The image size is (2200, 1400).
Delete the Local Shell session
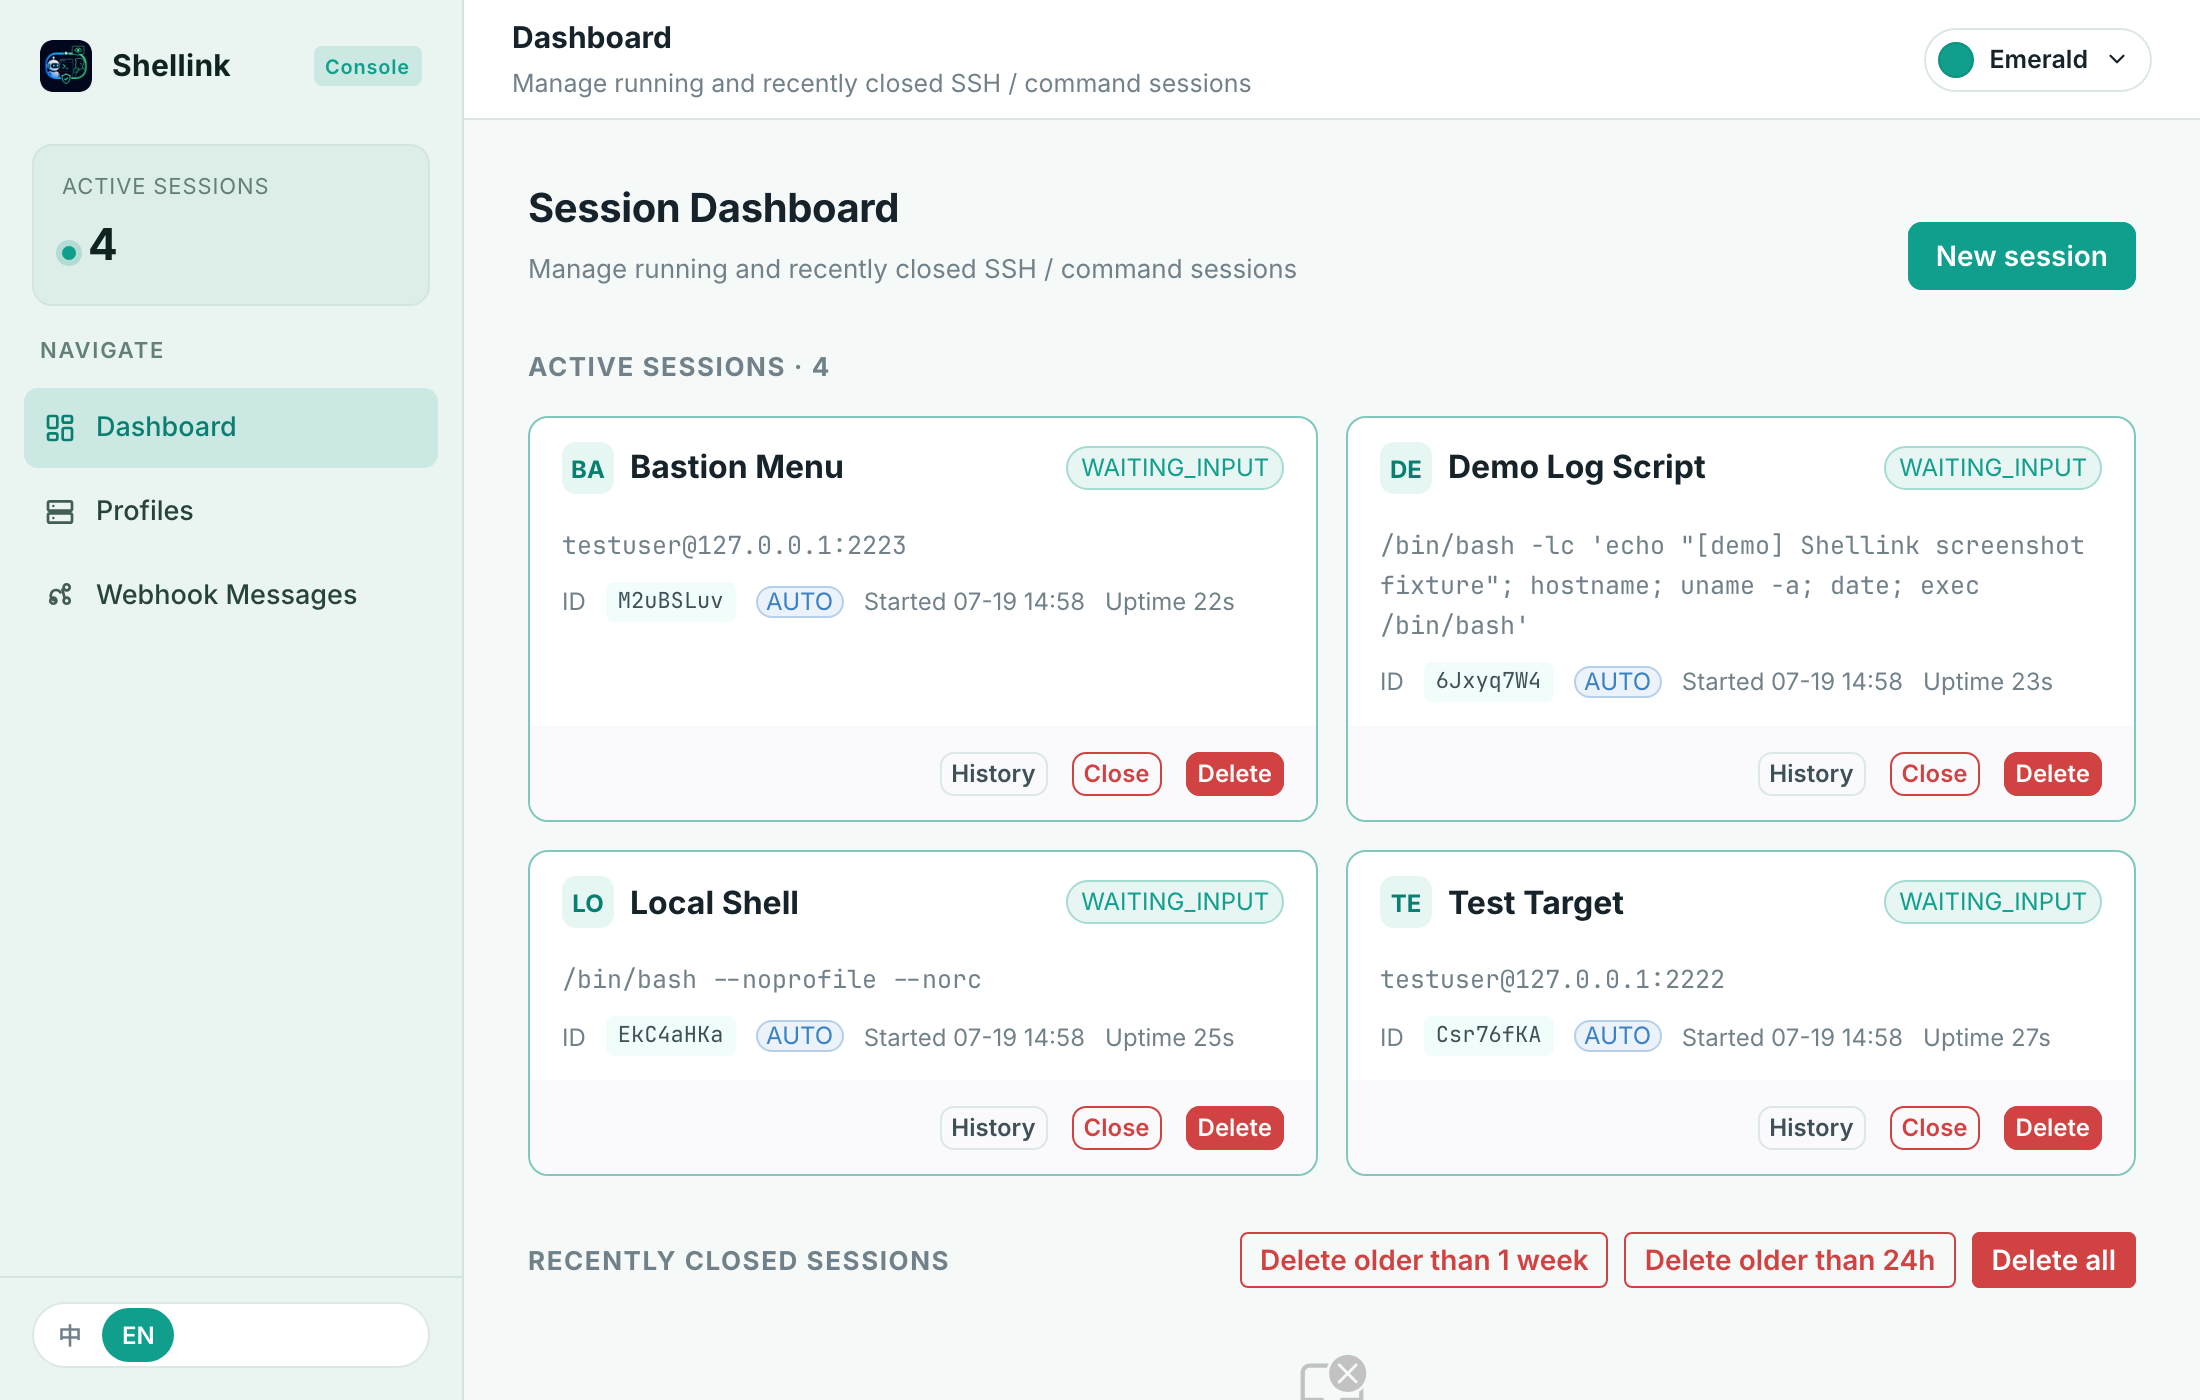[x=1234, y=1128]
